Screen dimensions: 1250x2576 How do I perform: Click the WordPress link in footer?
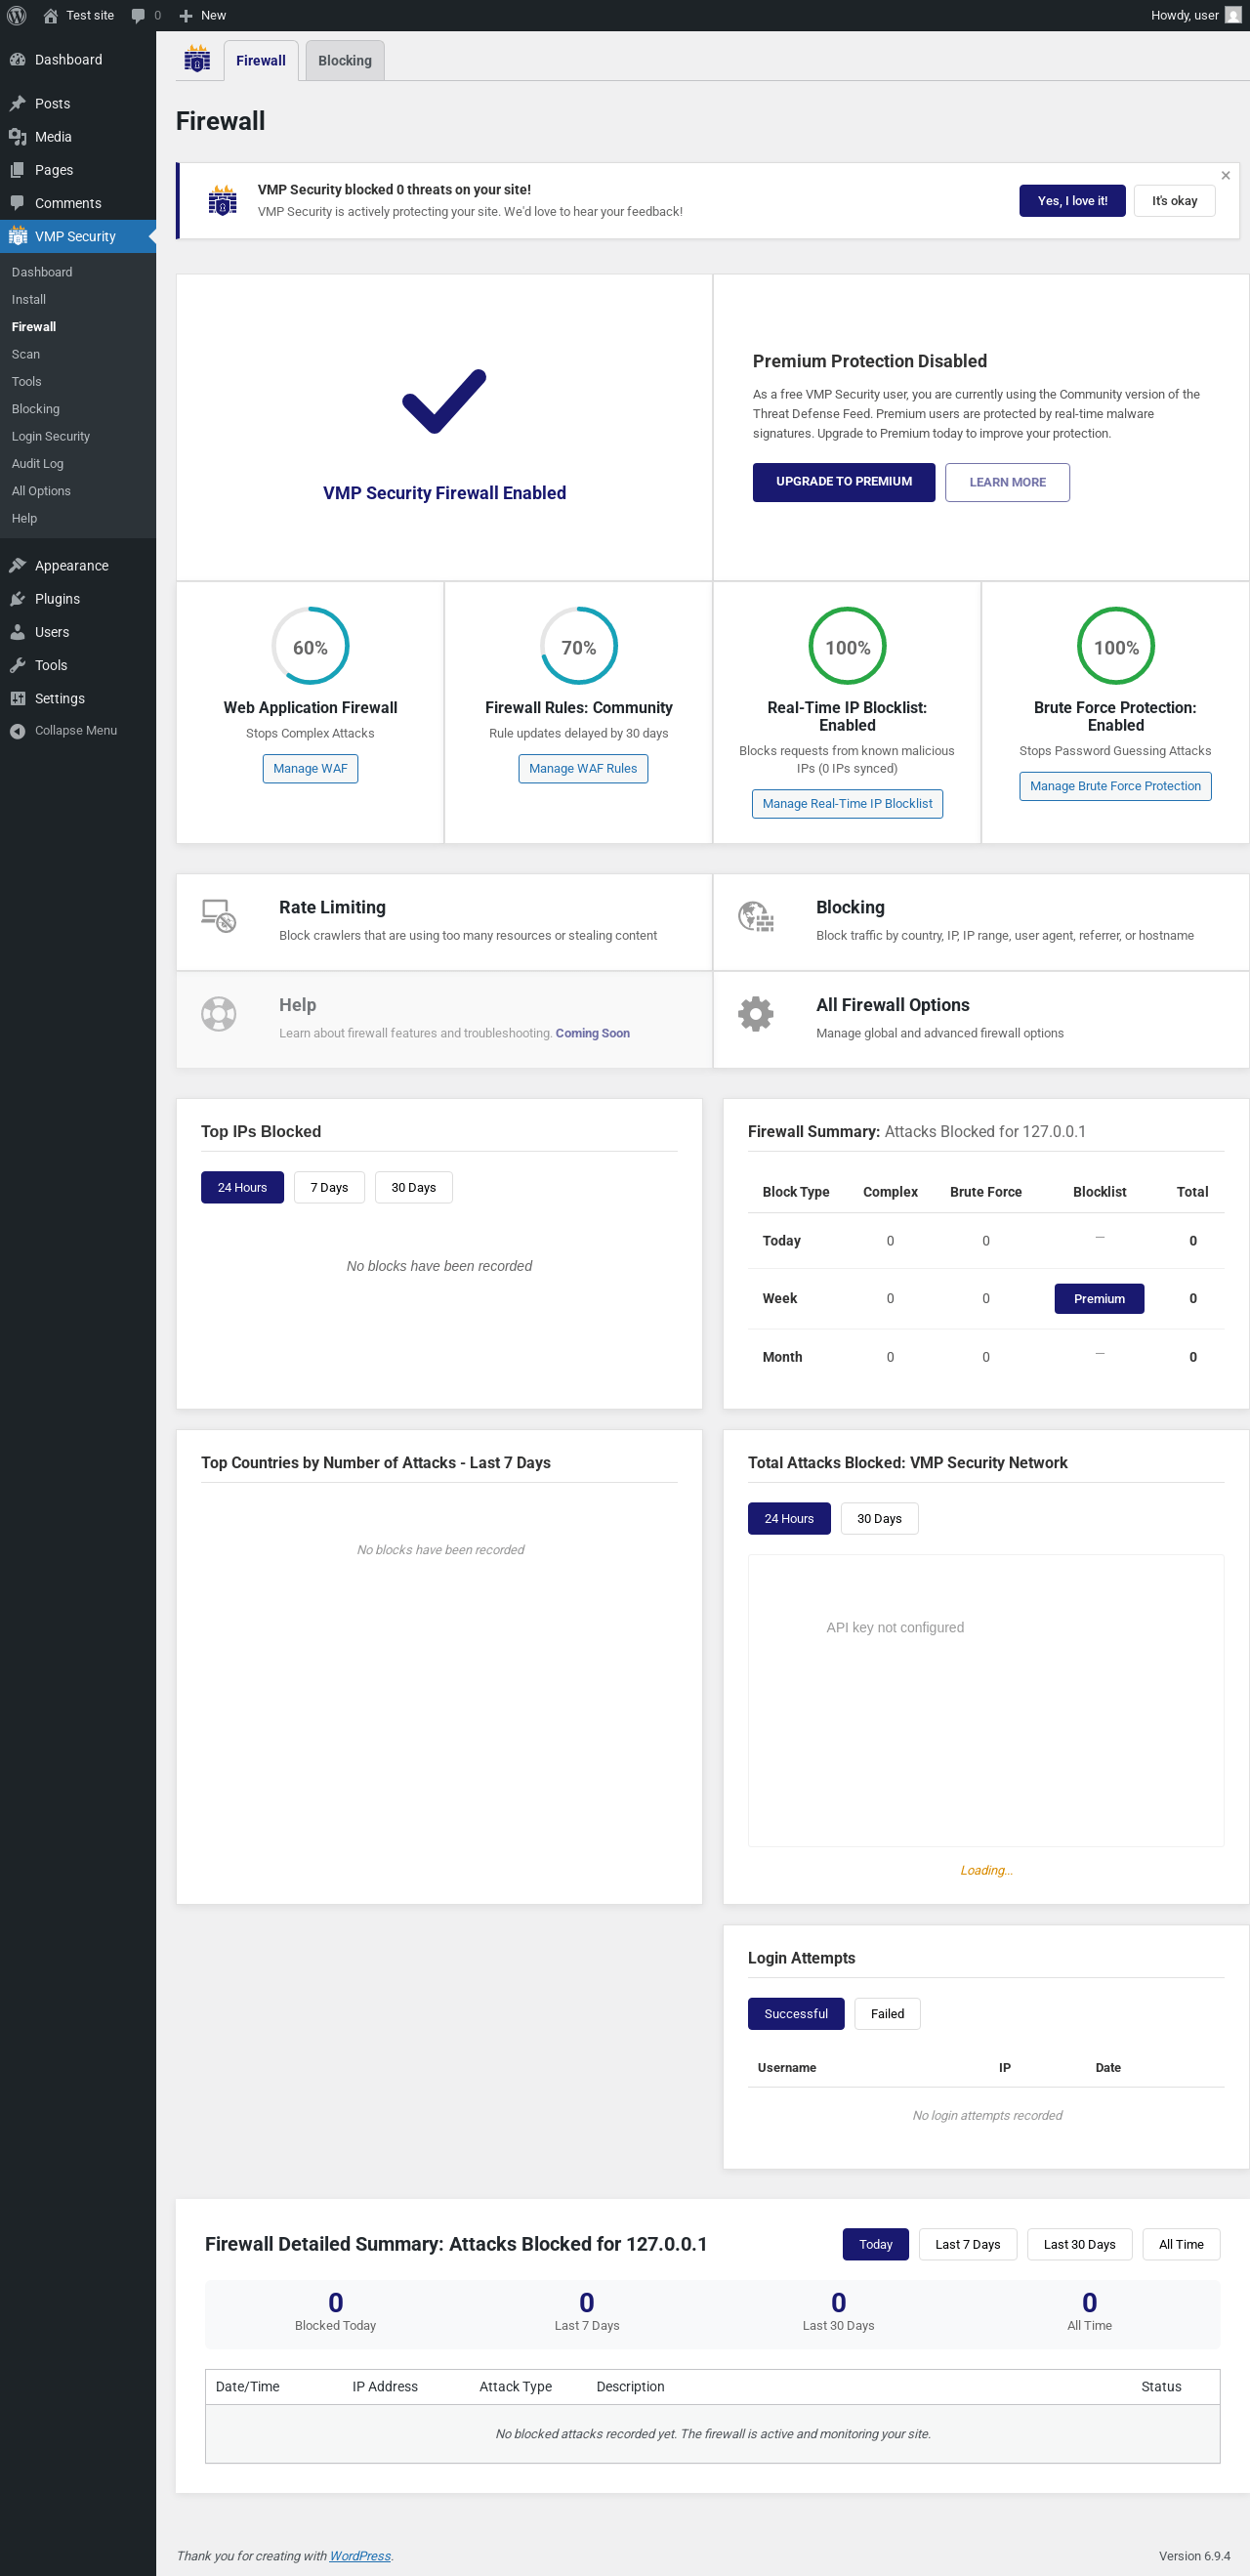coord(360,2556)
